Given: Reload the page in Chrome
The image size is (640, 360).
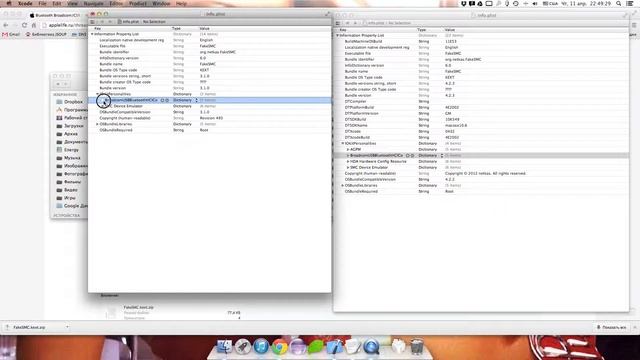Looking at the screenshot, I should coord(24,25).
